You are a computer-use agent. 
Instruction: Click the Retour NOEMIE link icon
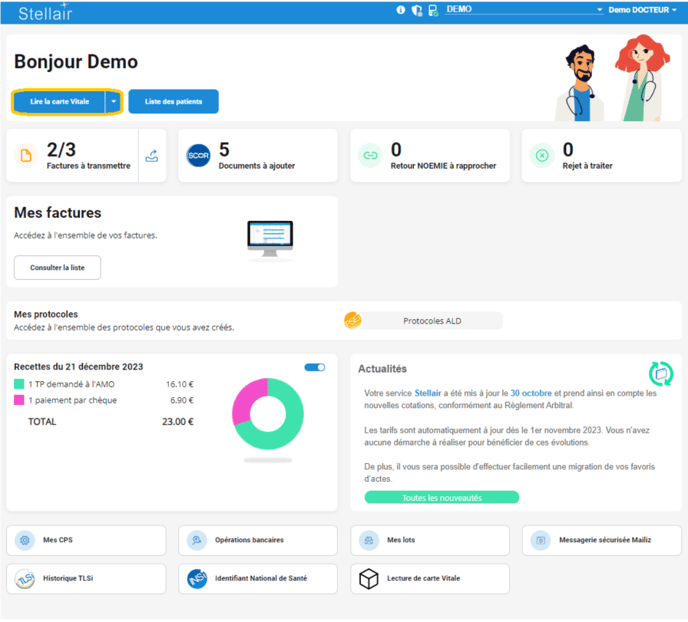(x=370, y=156)
